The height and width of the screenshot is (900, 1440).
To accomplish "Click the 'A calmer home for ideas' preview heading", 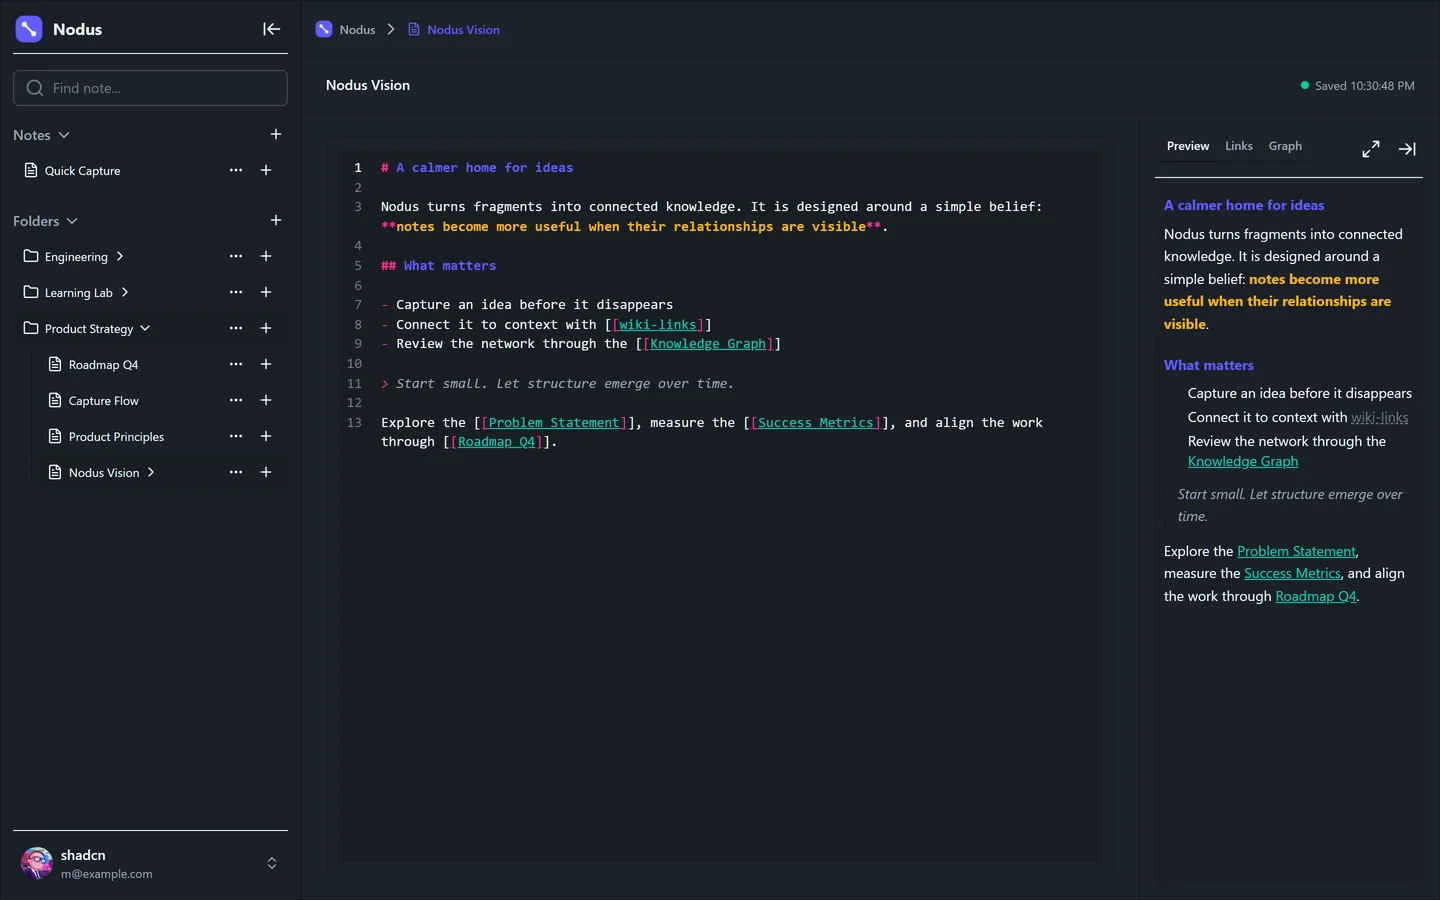I will click(1244, 205).
